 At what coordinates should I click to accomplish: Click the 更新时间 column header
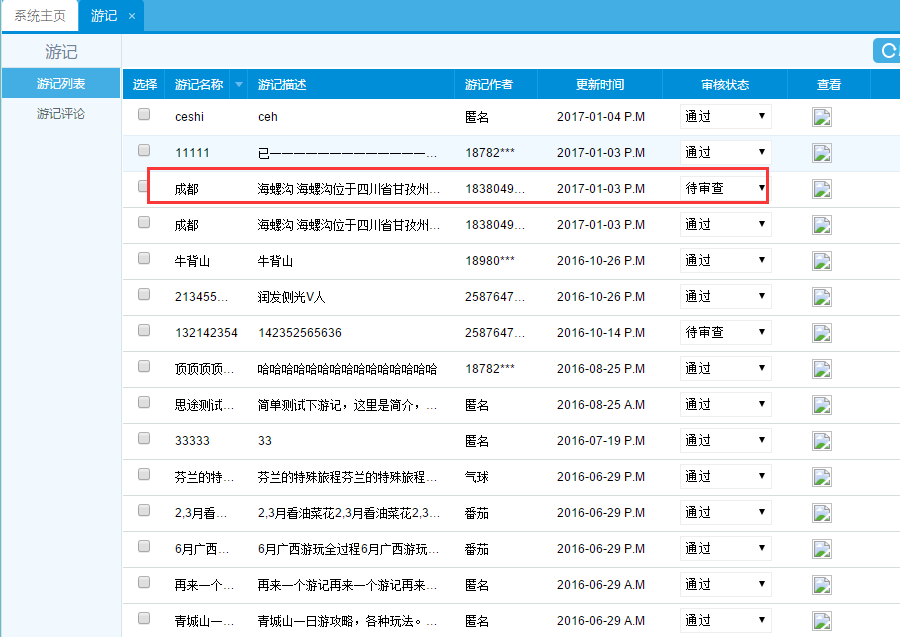(600, 85)
